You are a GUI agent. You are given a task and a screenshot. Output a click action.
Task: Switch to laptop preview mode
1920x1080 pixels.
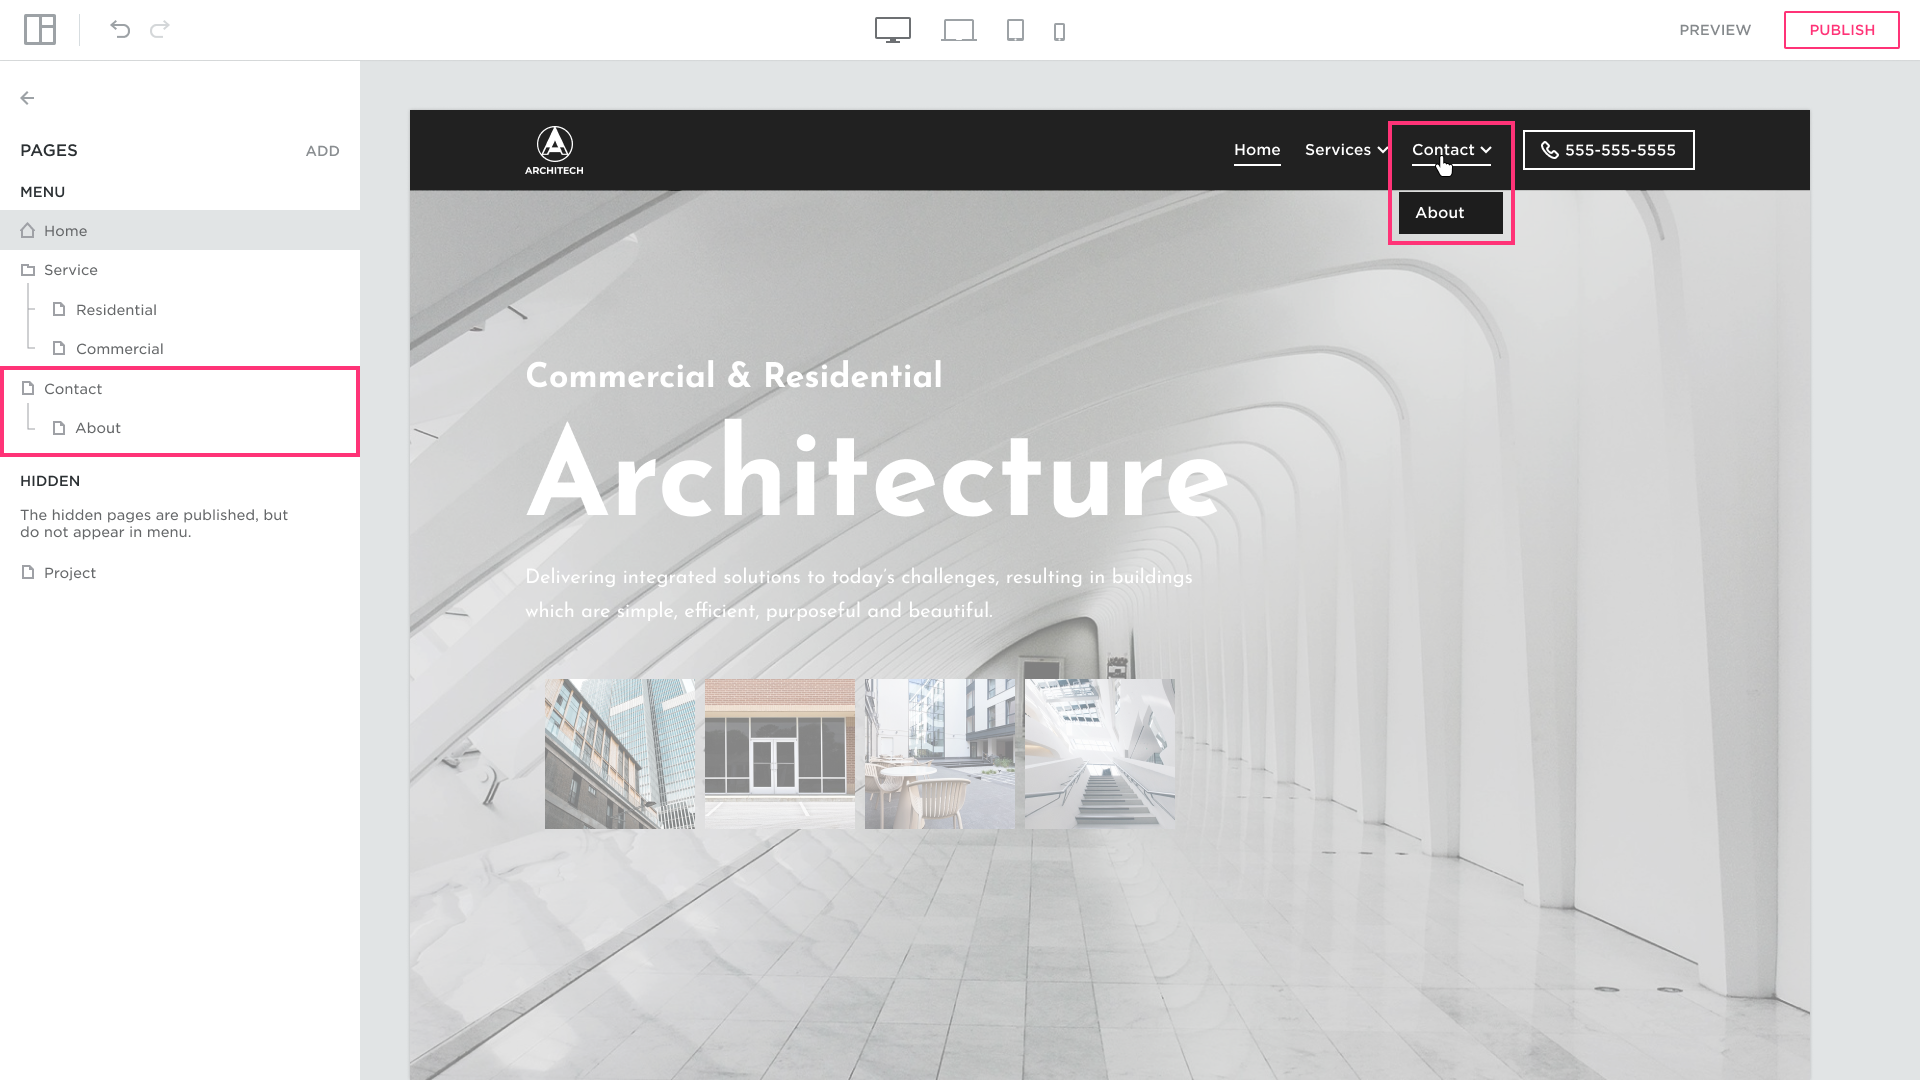(959, 31)
